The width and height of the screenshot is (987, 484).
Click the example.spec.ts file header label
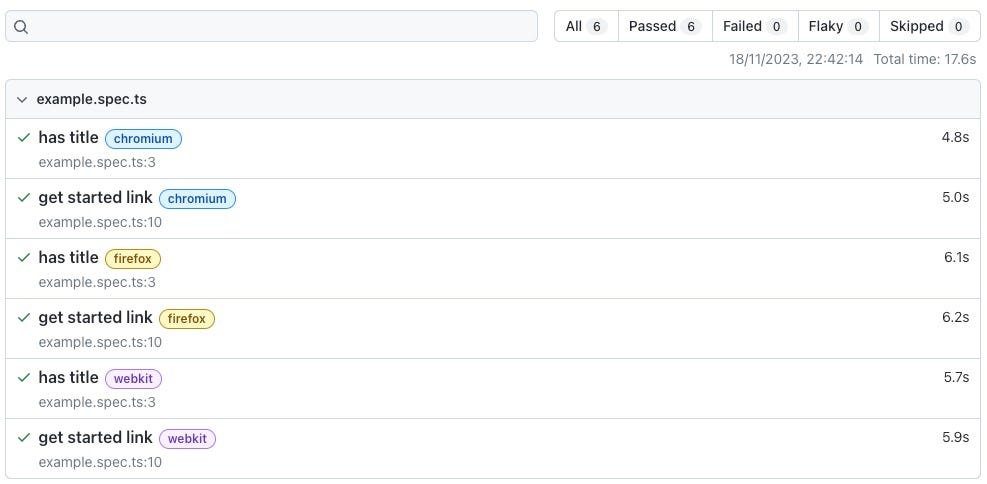[92, 99]
